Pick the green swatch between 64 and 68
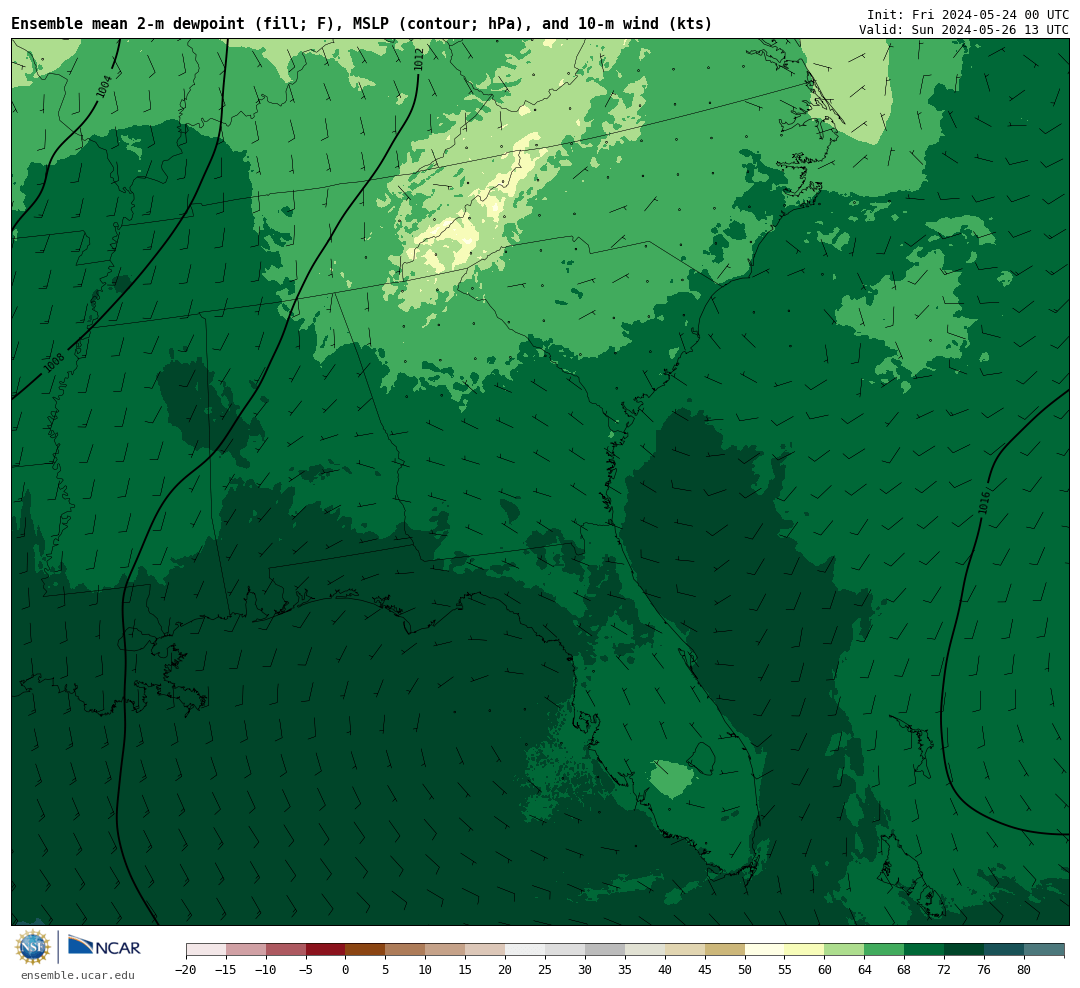Image resolution: width=1080 pixels, height=988 pixels. (885, 950)
